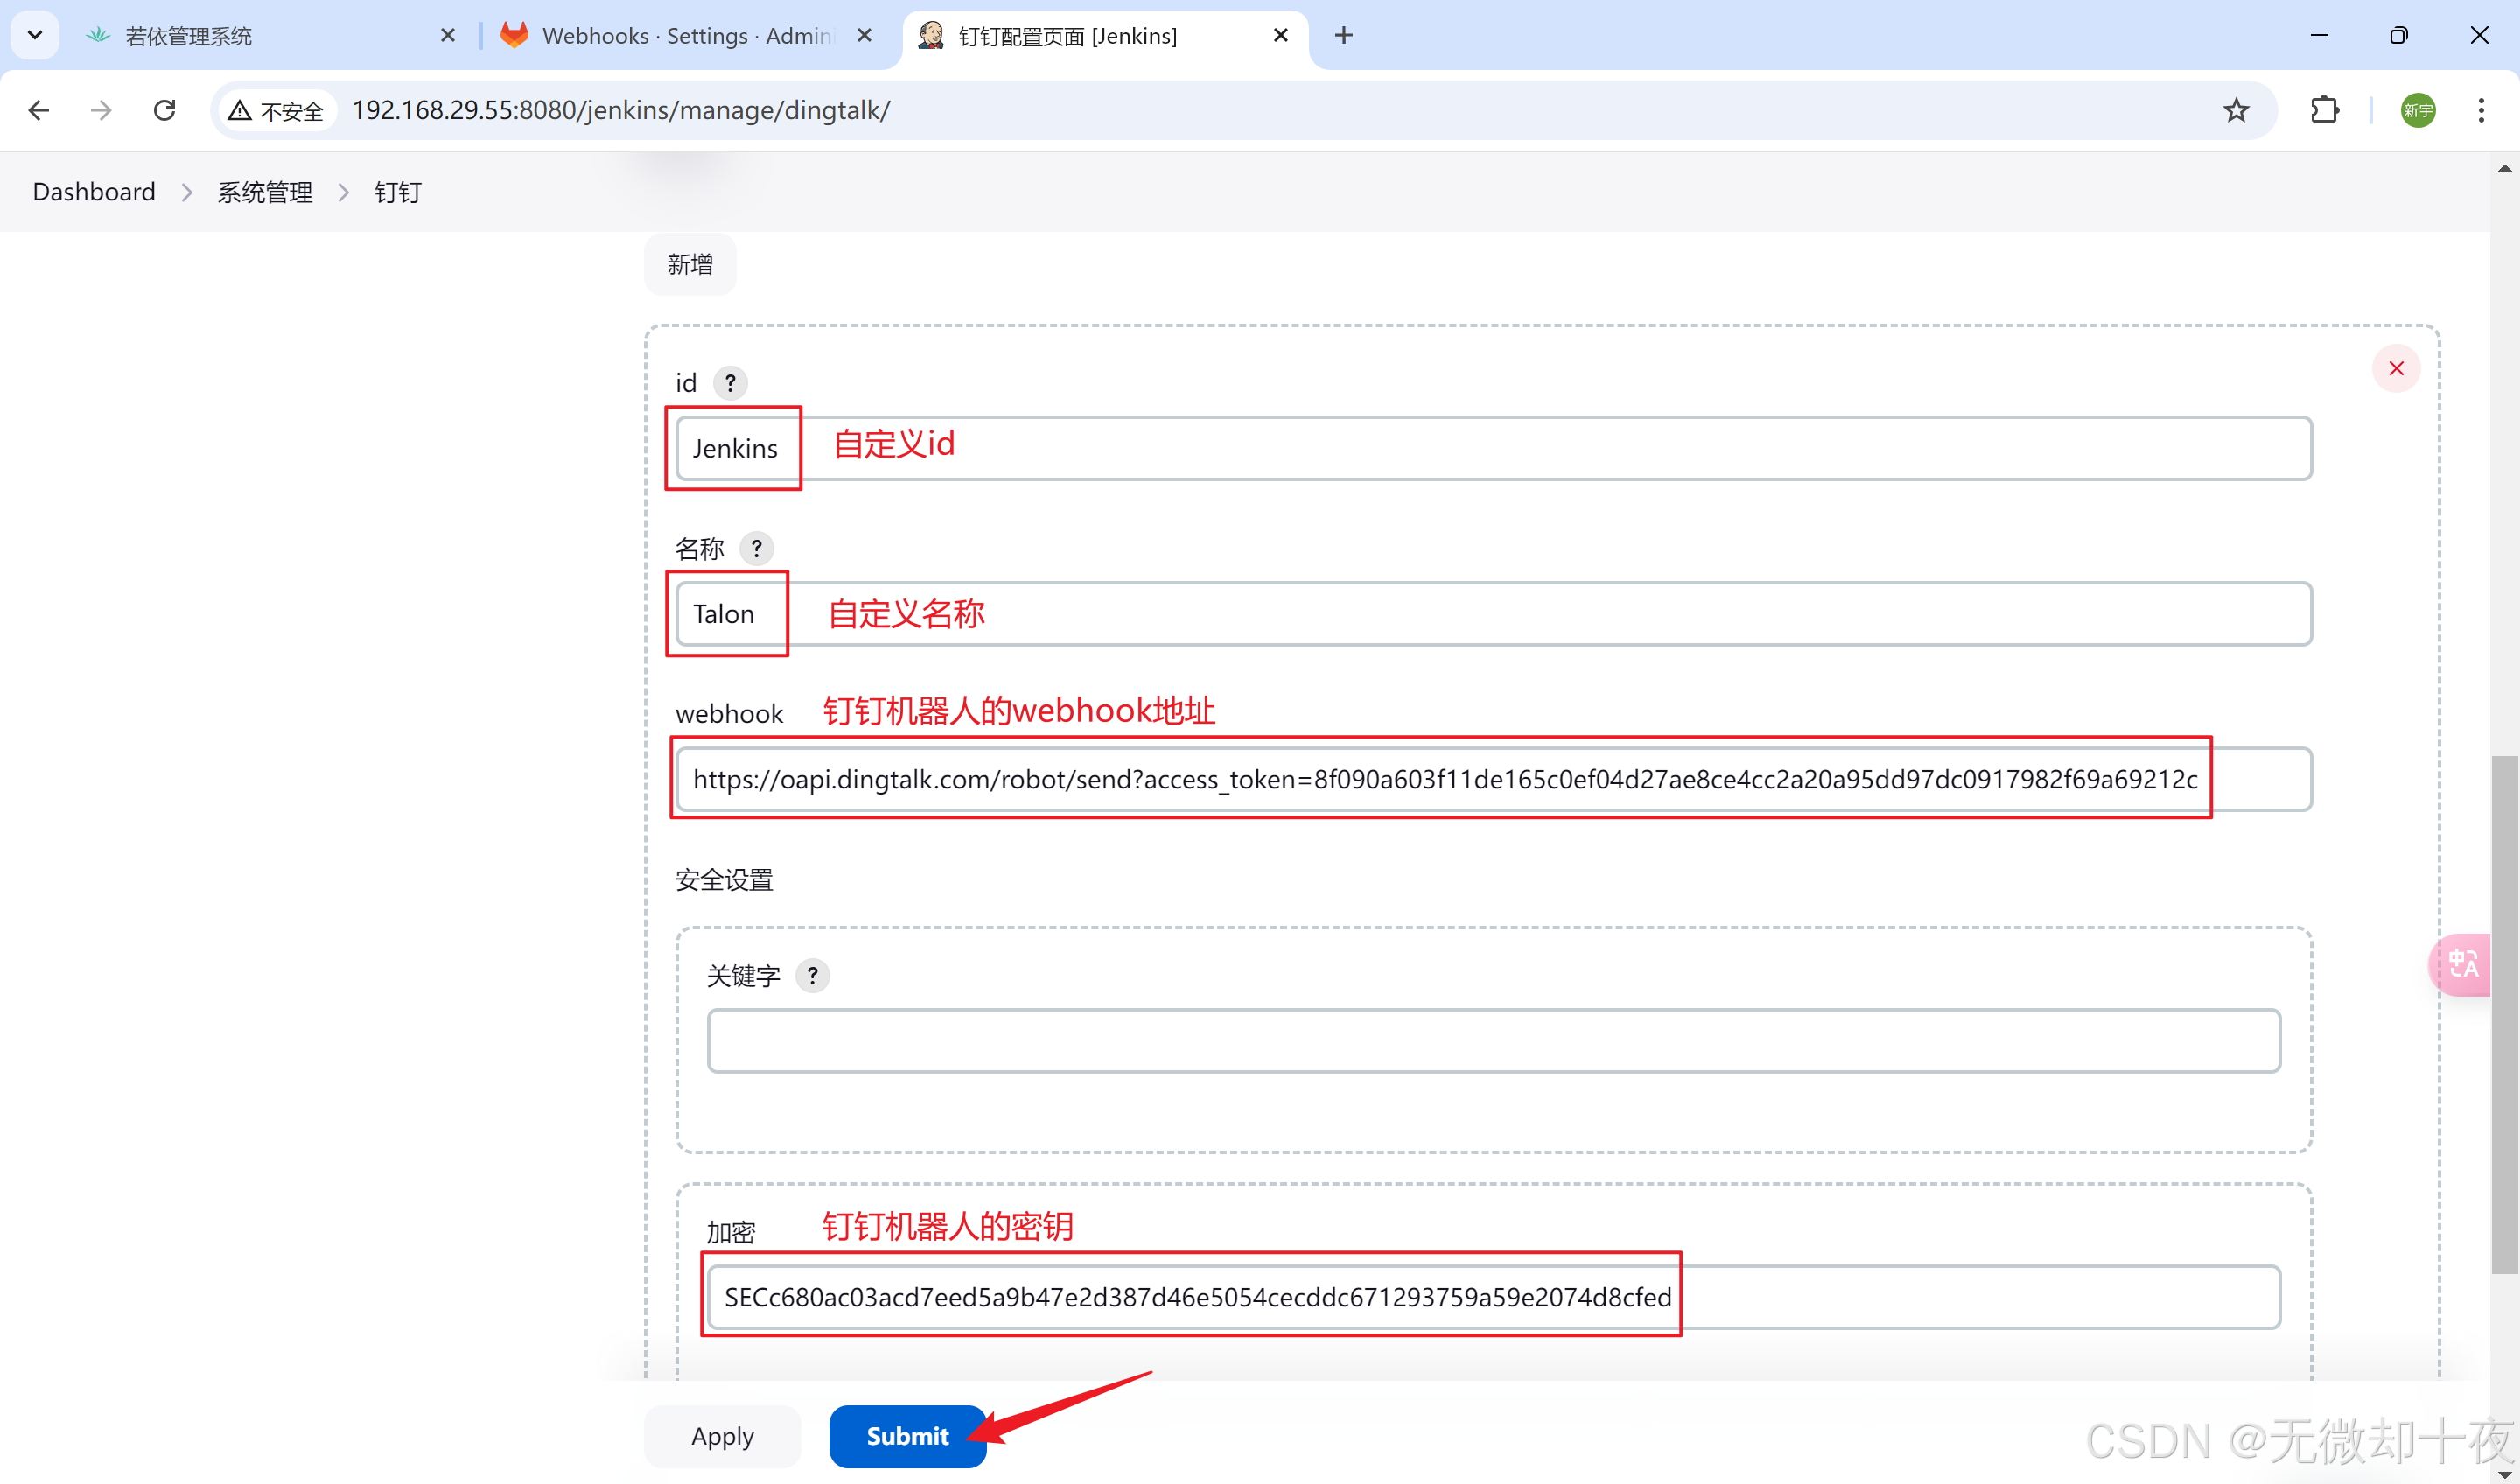Click the 新增 add button
Image resolution: width=2520 pixels, height=1484 pixels.
690,265
